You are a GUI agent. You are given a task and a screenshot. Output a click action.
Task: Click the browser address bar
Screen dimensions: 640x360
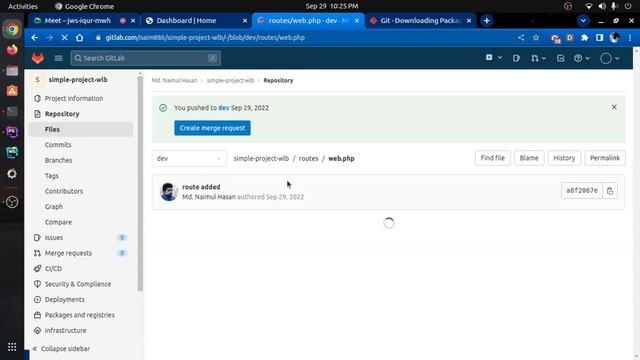(x=302, y=38)
